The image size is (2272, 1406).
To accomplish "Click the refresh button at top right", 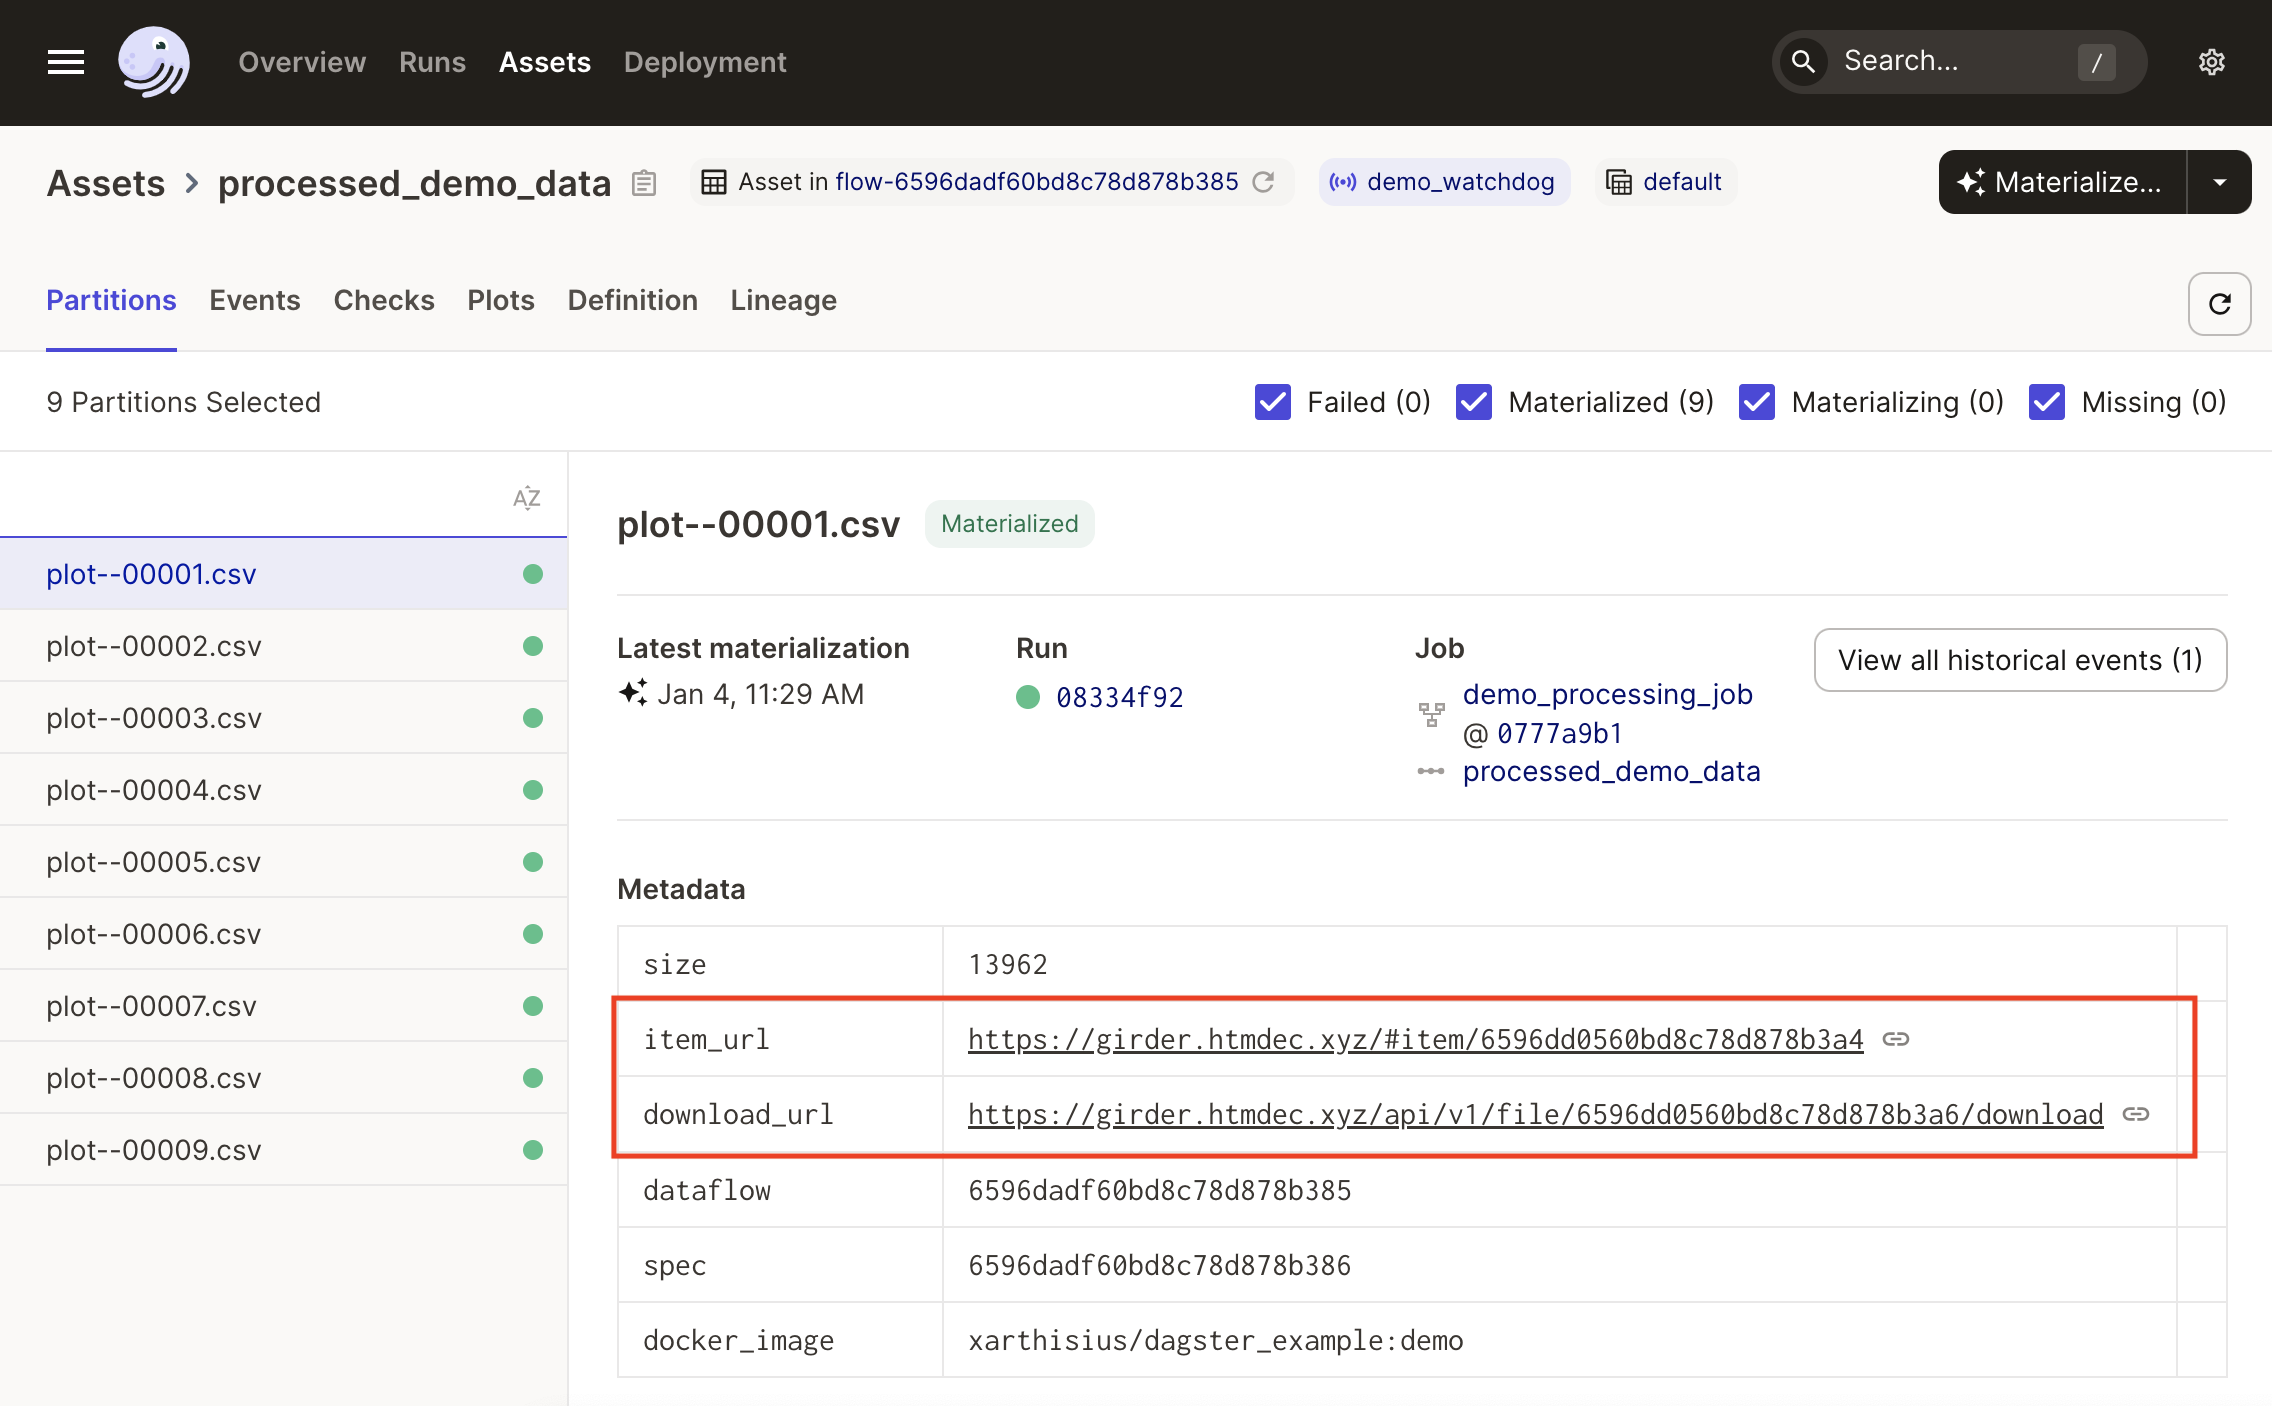I will [x=2219, y=304].
